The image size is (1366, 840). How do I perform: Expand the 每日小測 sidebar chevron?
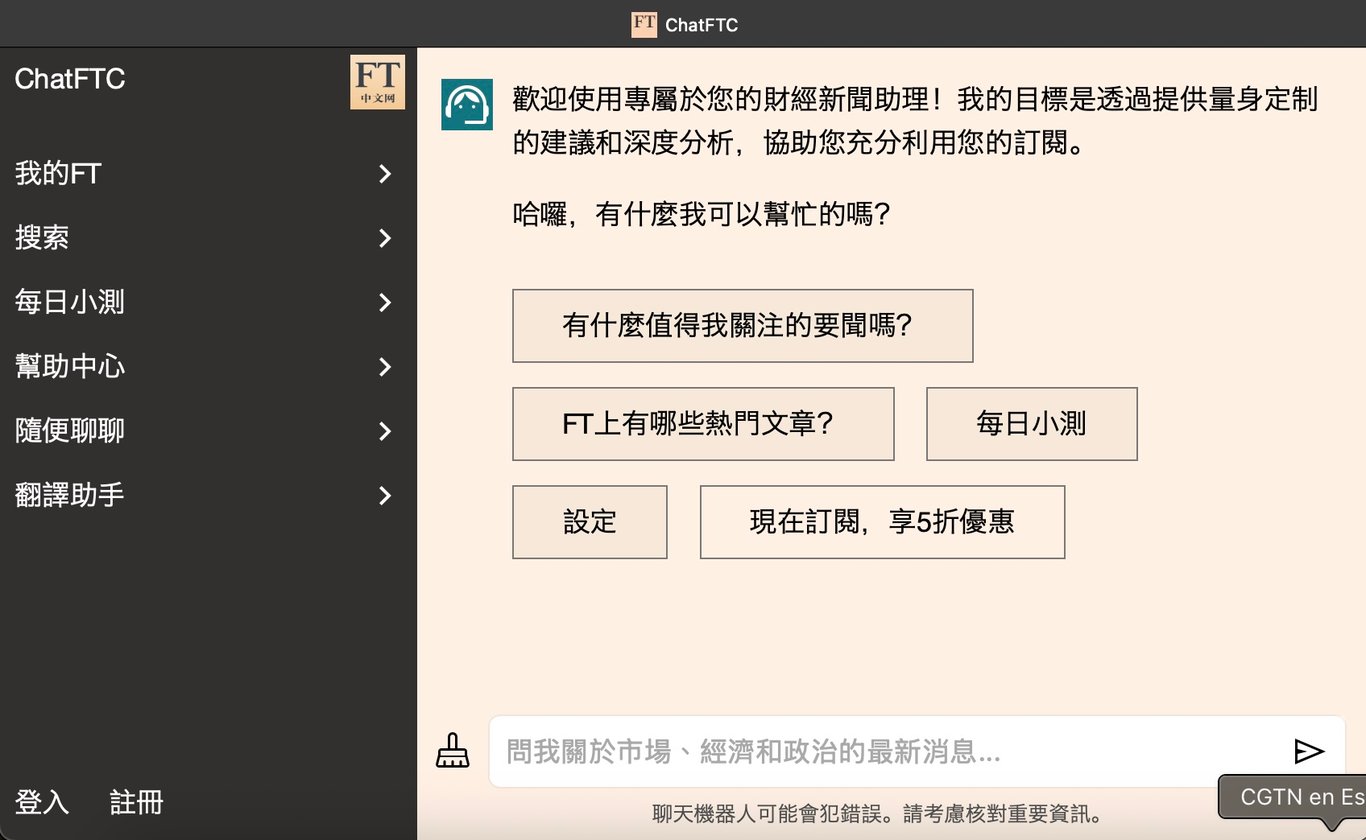pyautogui.click(x=385, y=302)
